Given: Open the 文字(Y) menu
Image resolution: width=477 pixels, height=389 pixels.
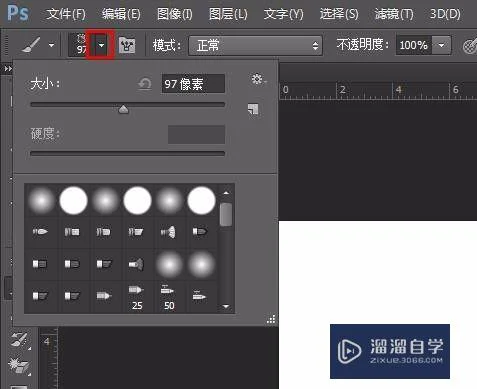Looking at the screenshot, I should (283, 14).
